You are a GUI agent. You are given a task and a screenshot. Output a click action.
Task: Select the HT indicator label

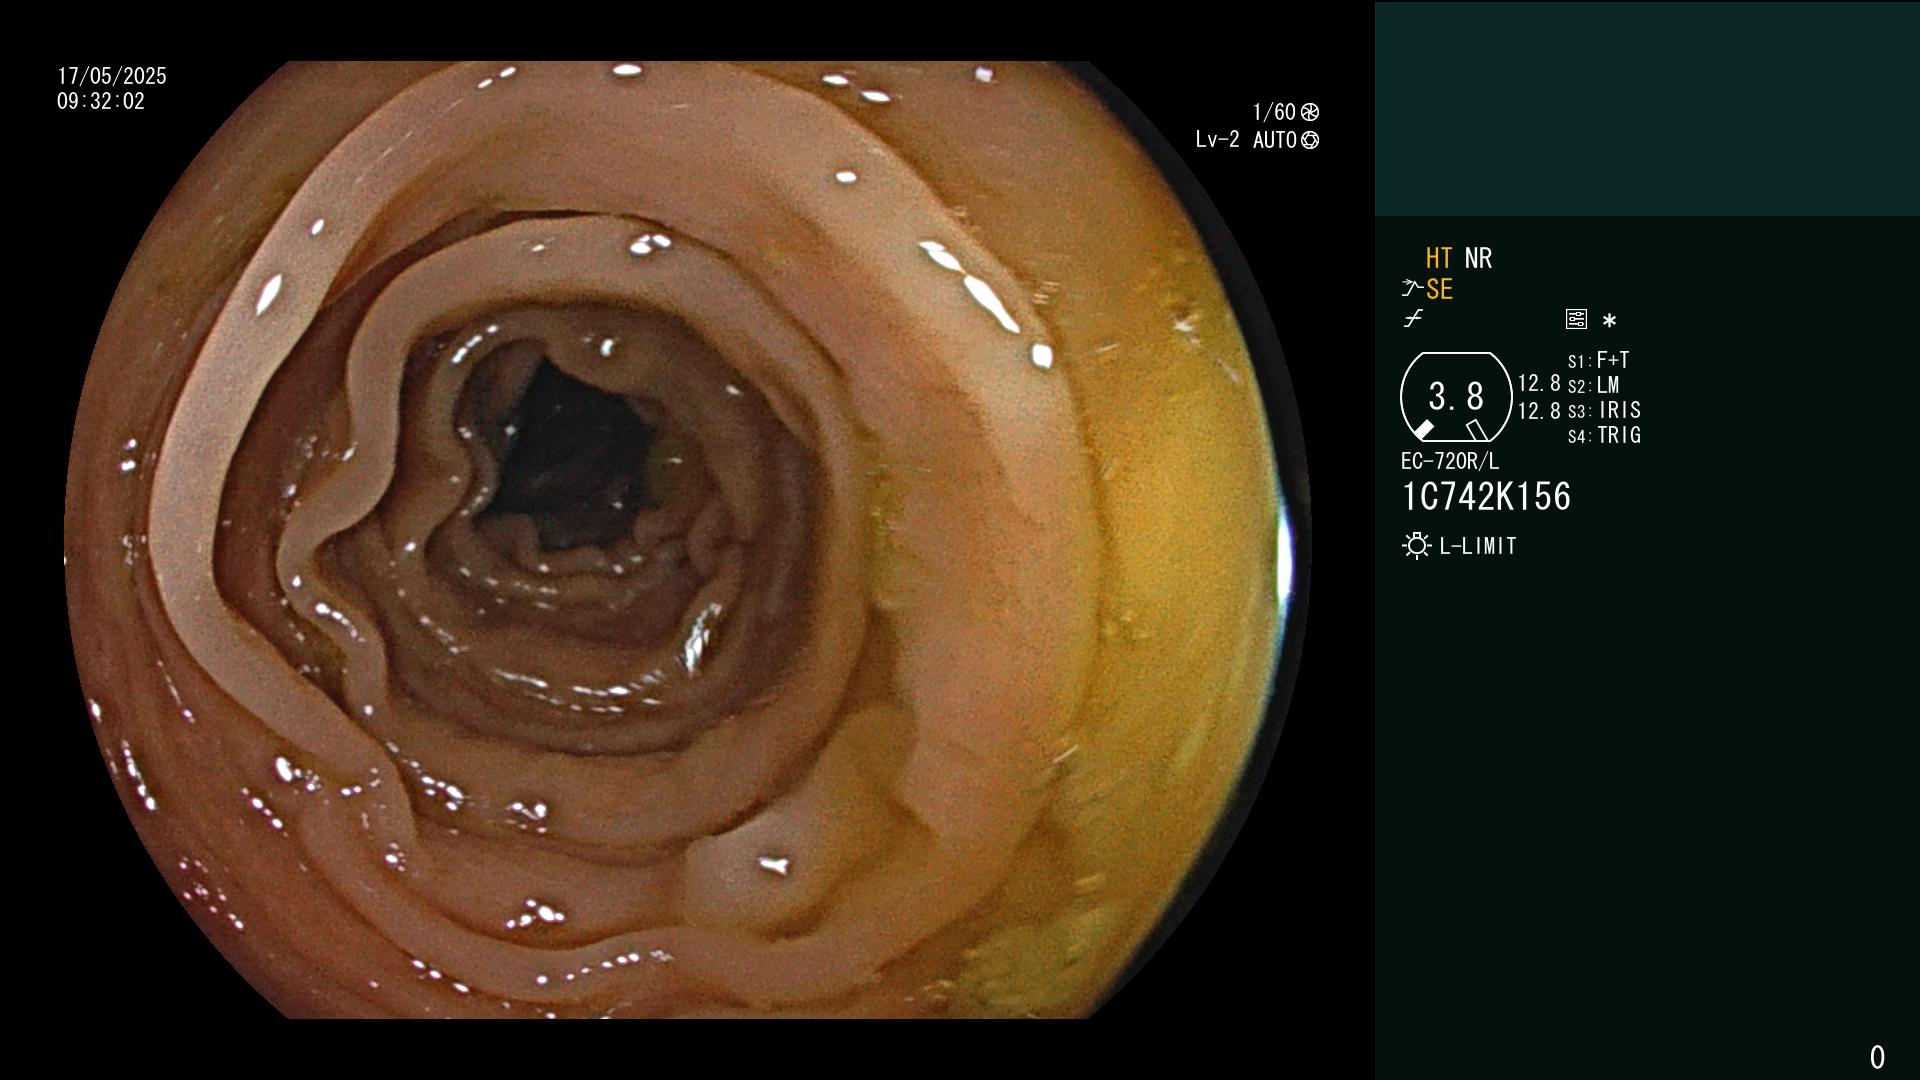[1438, 258]
